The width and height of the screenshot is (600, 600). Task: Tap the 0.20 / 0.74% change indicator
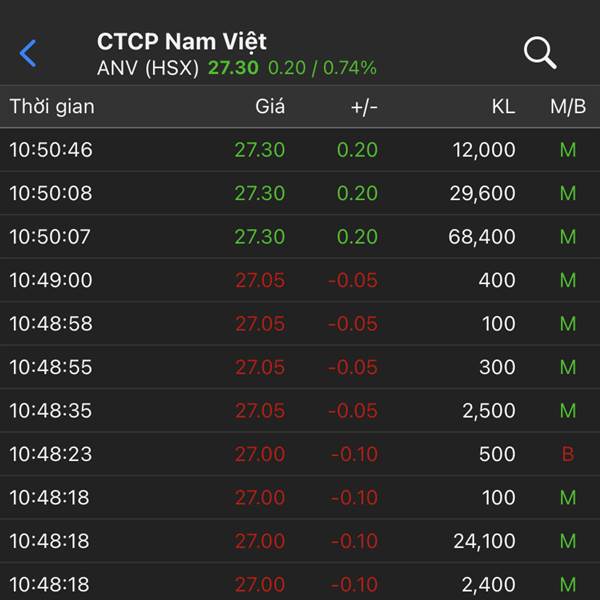point(322,68)
